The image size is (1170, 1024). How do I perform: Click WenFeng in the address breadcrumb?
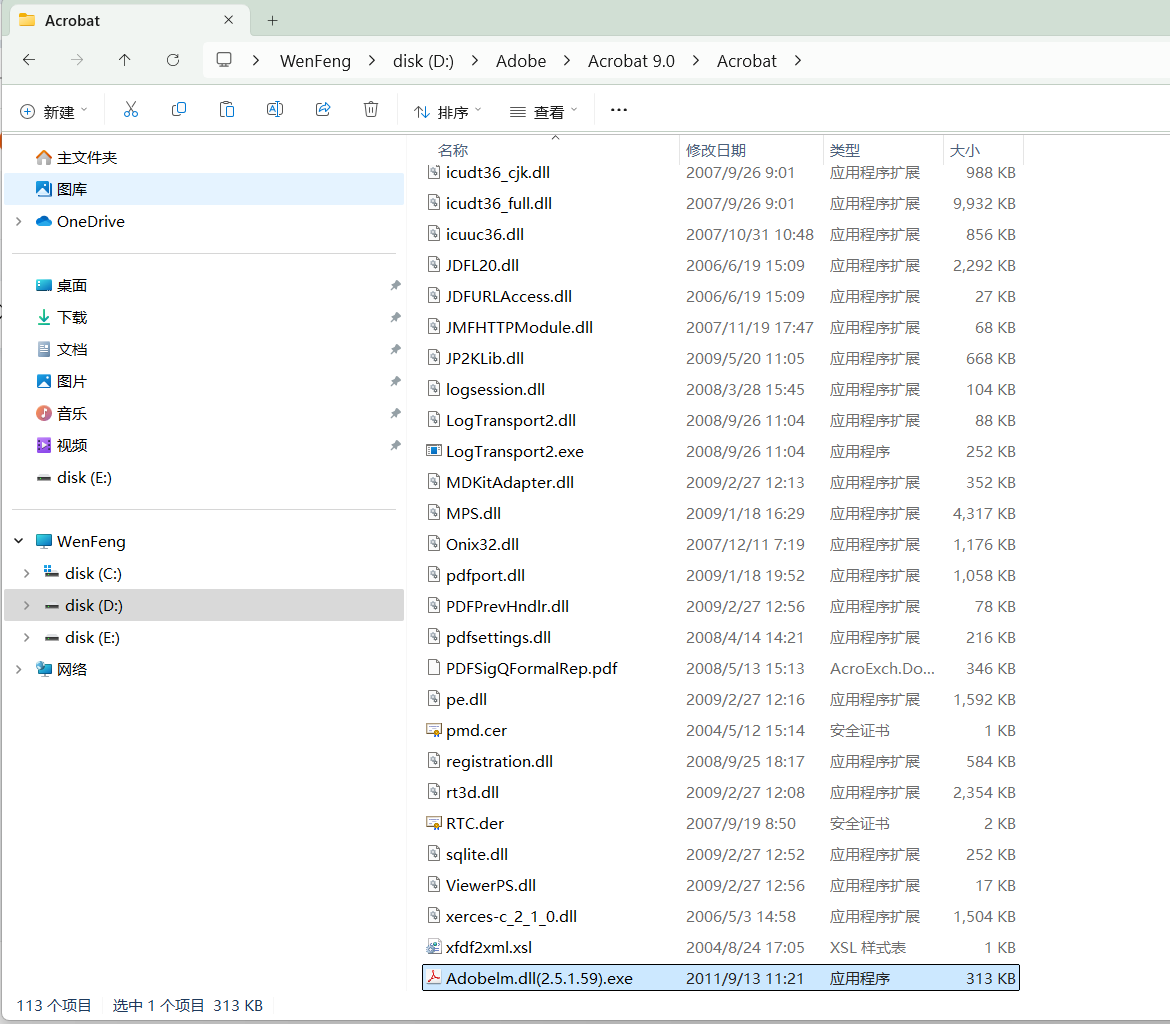(316, 61)
